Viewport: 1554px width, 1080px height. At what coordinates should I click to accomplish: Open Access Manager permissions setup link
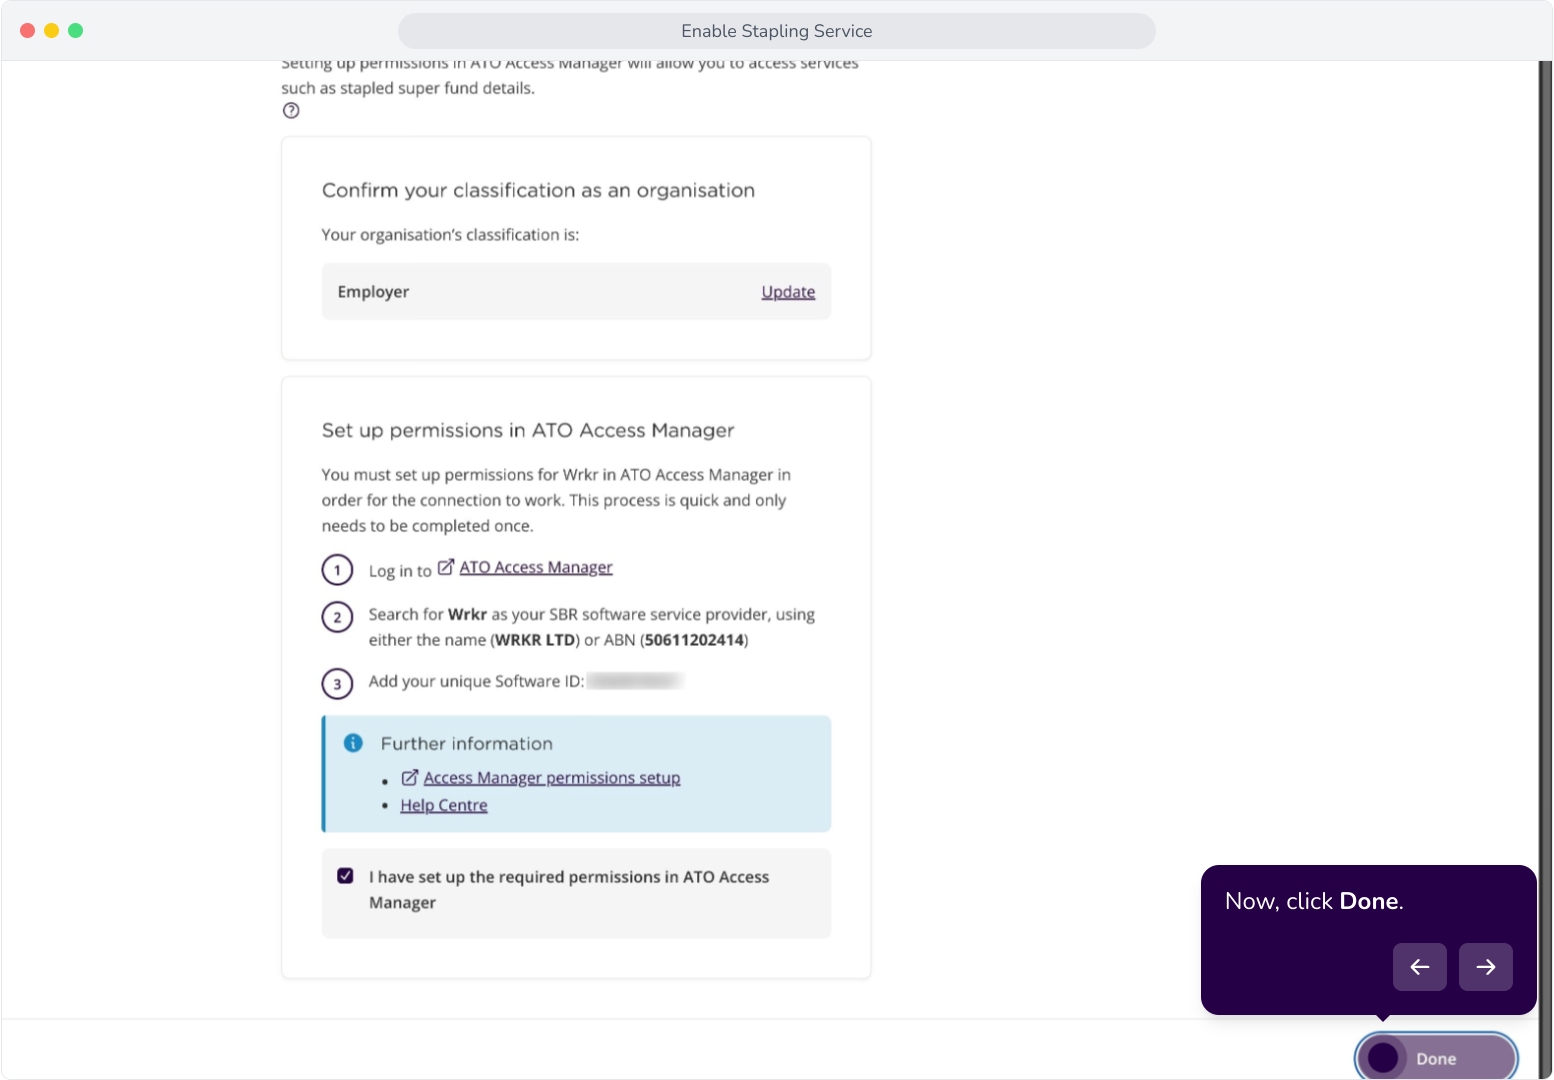point(552,778)
